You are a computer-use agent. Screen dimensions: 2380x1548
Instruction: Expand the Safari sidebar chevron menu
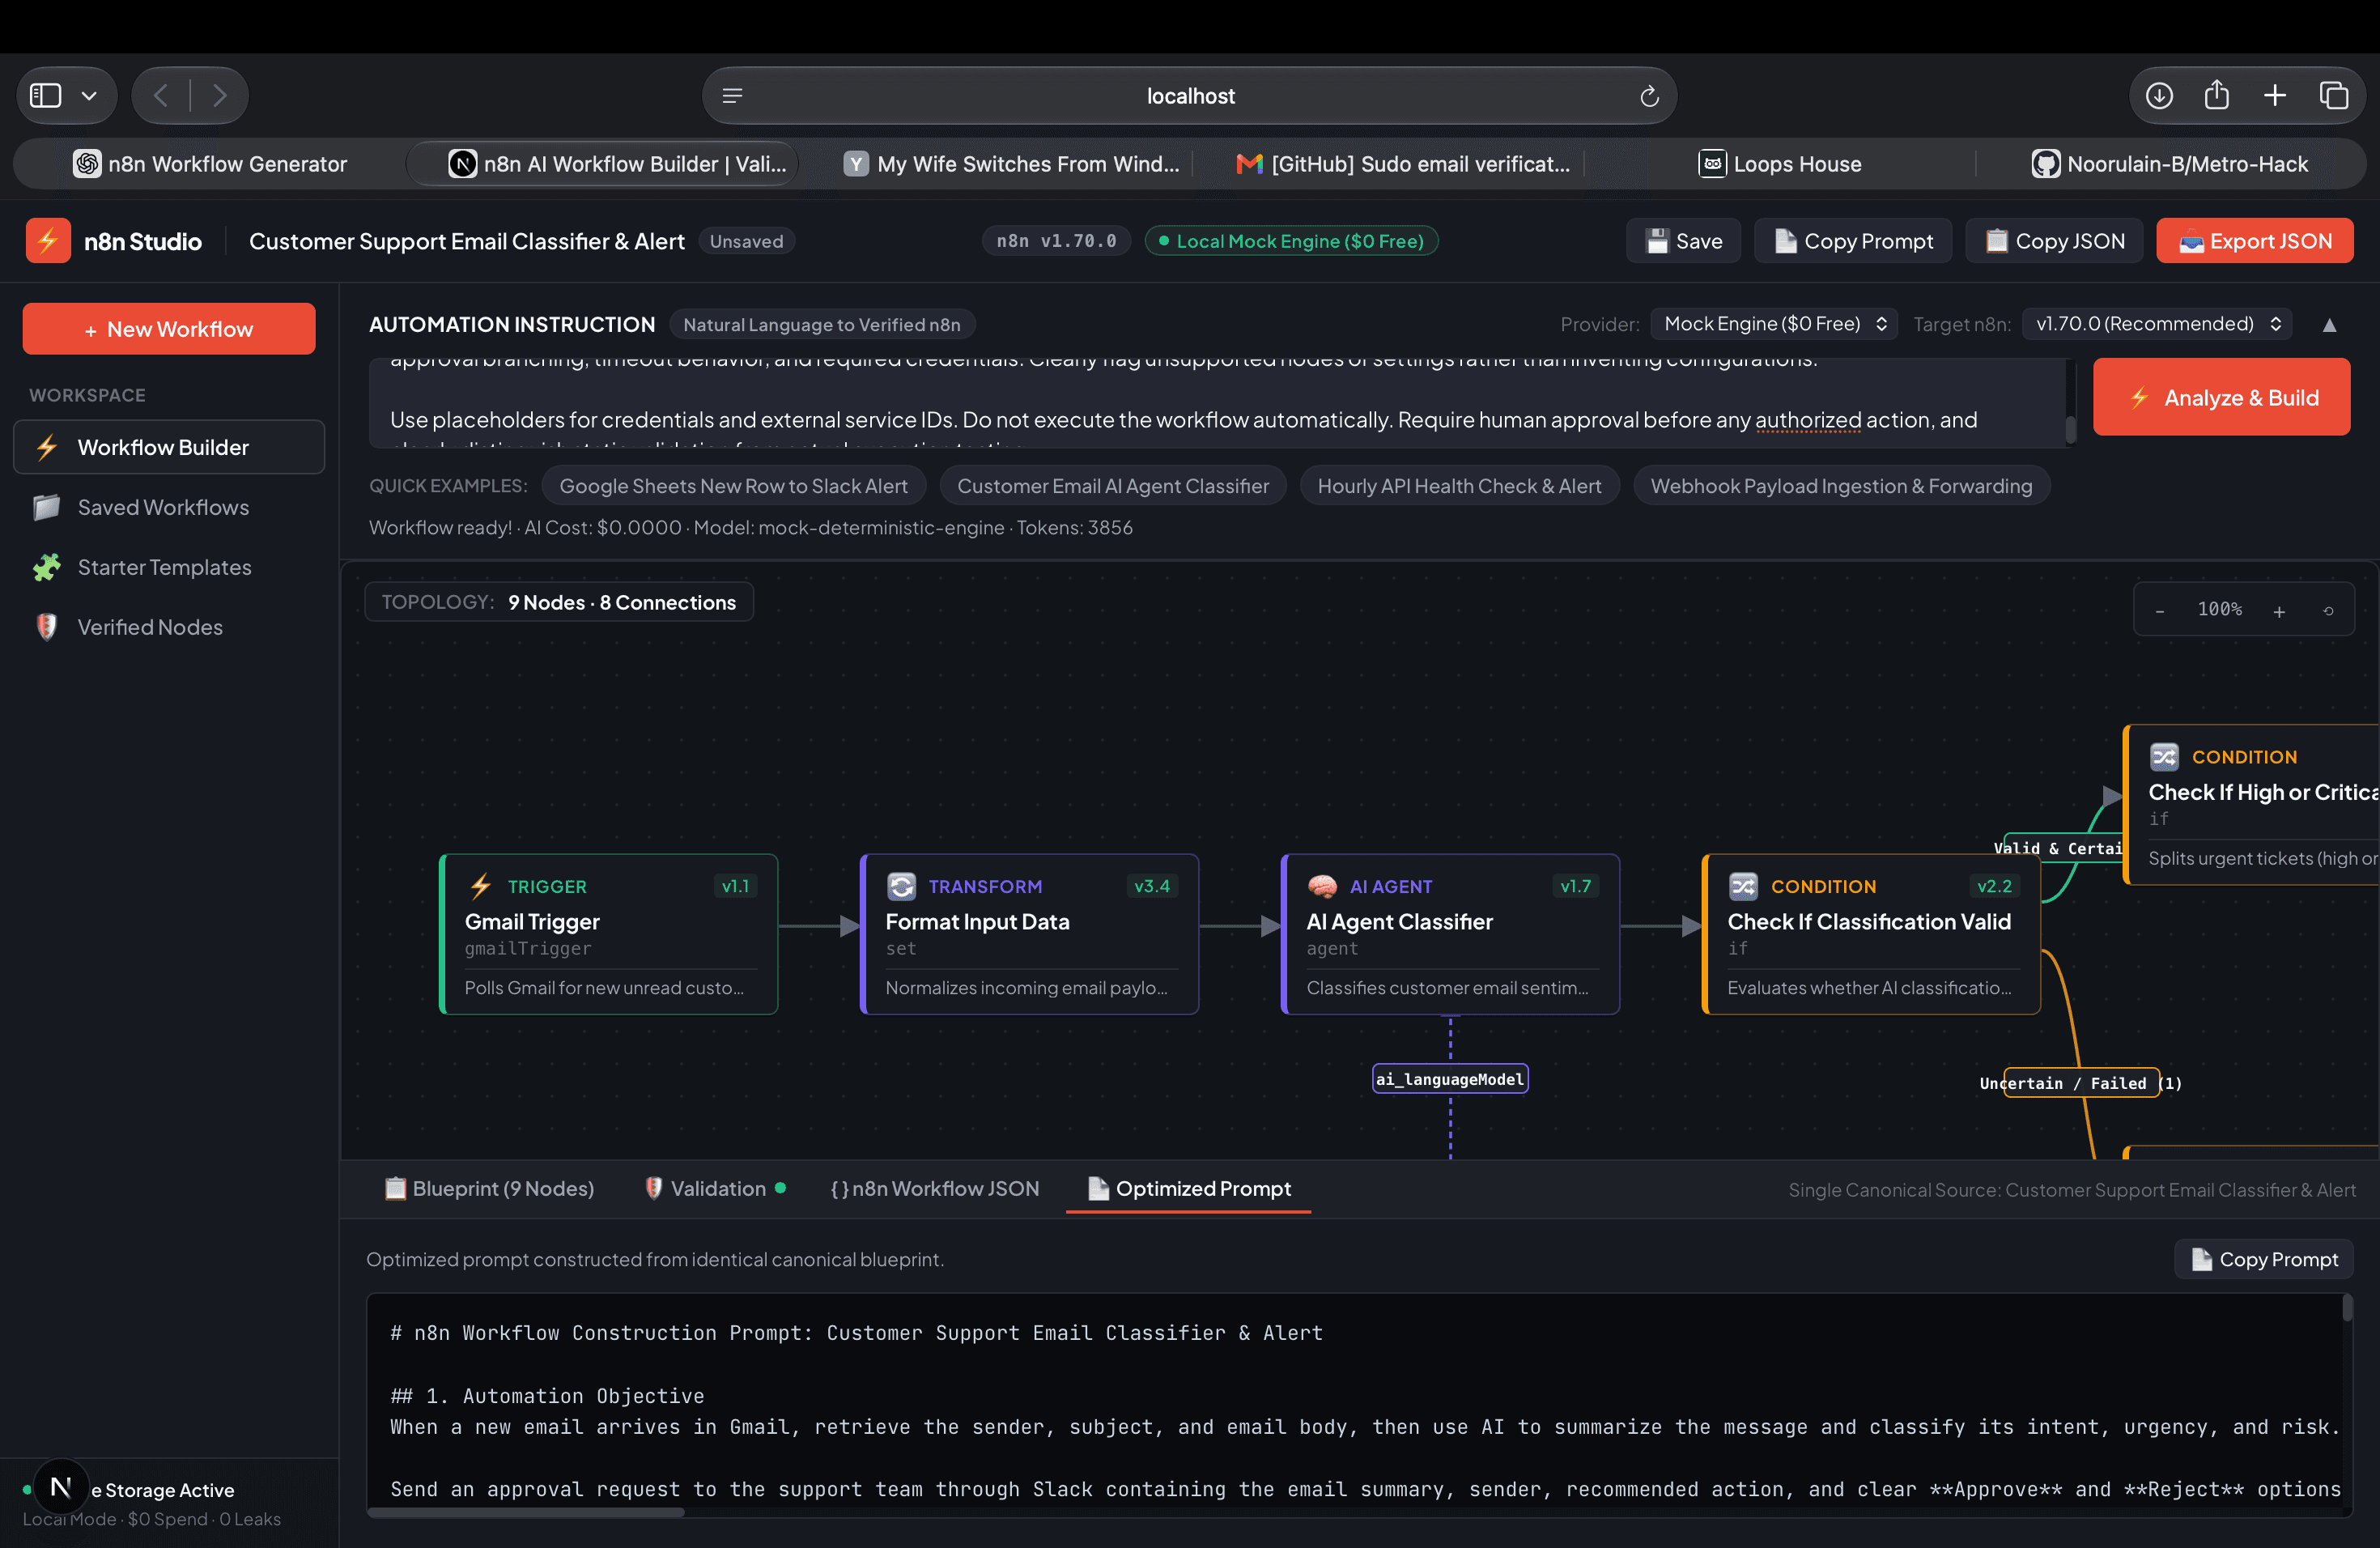[x=89, y=96]
